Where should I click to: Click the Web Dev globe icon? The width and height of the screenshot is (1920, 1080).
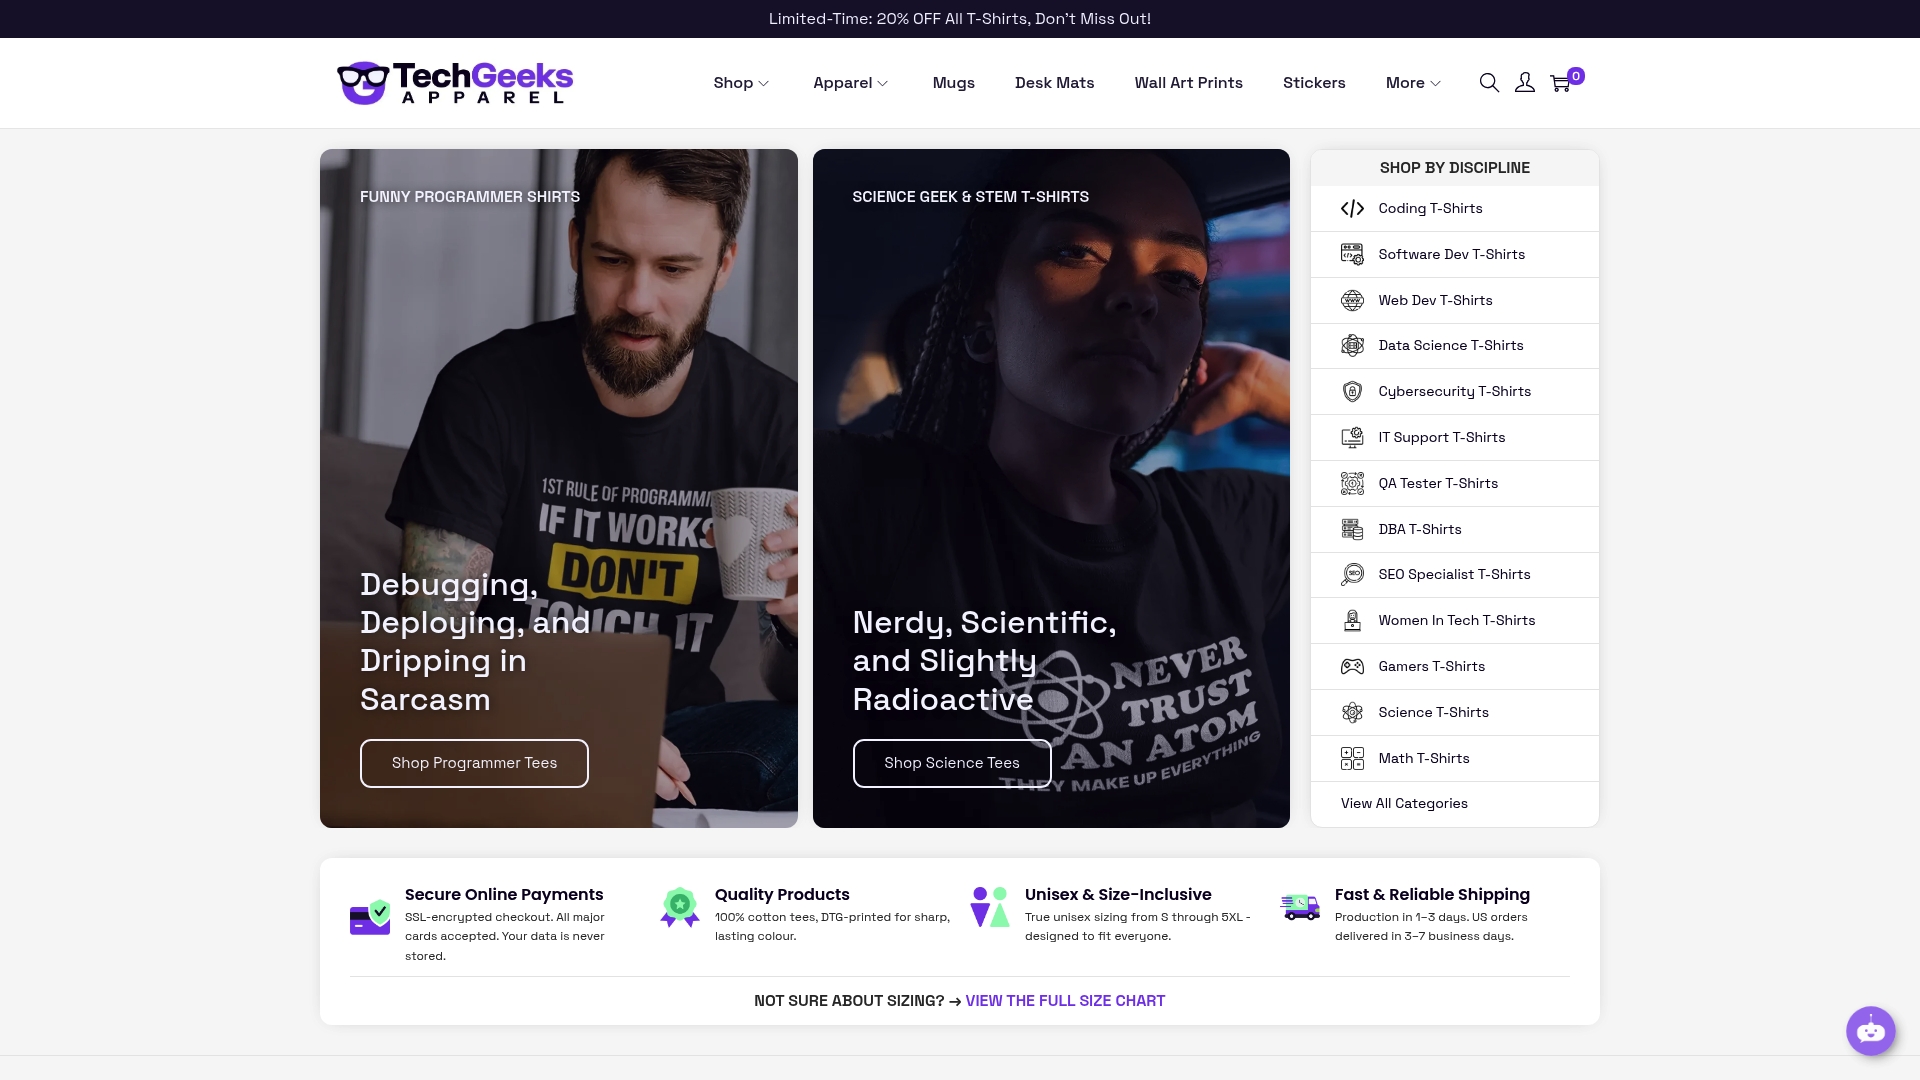click(1352, 300)
